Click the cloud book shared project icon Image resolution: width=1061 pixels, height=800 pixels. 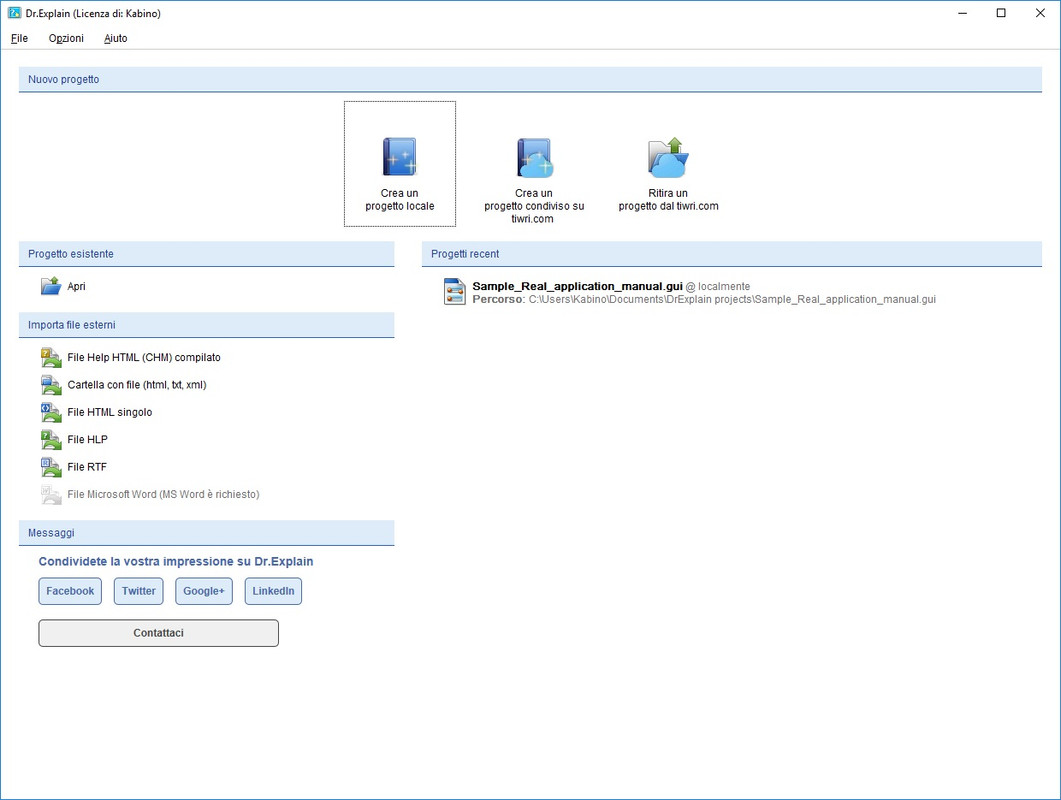coord(535,158)
